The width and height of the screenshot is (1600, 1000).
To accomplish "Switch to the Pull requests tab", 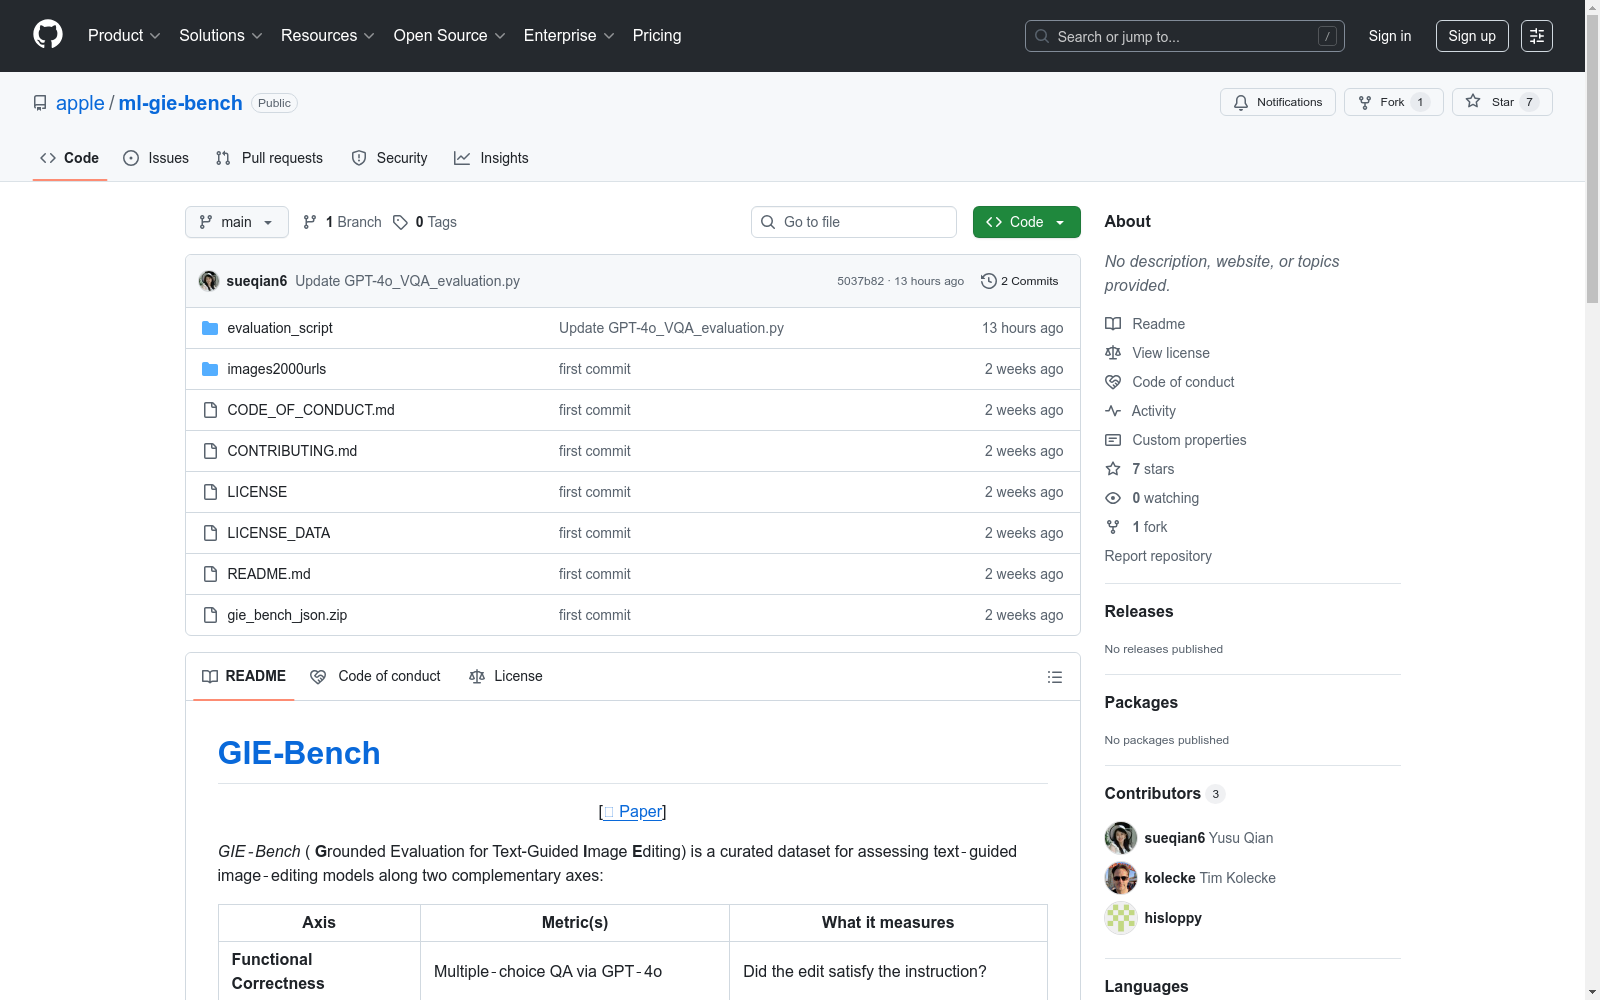I will (x=269, y=158).
